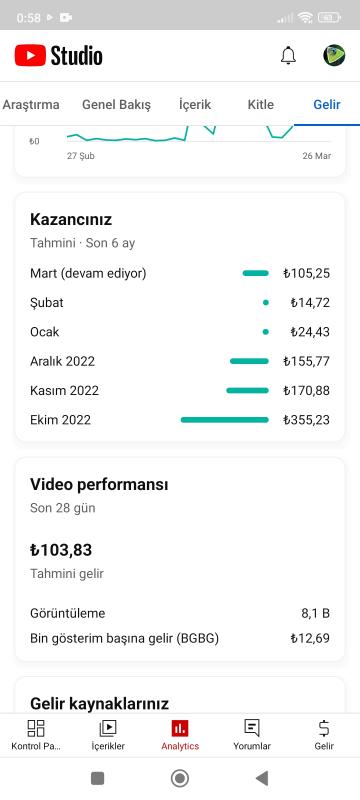Switch to the Araştırma tab
This screenshot has height=800, width=360.
31,105
